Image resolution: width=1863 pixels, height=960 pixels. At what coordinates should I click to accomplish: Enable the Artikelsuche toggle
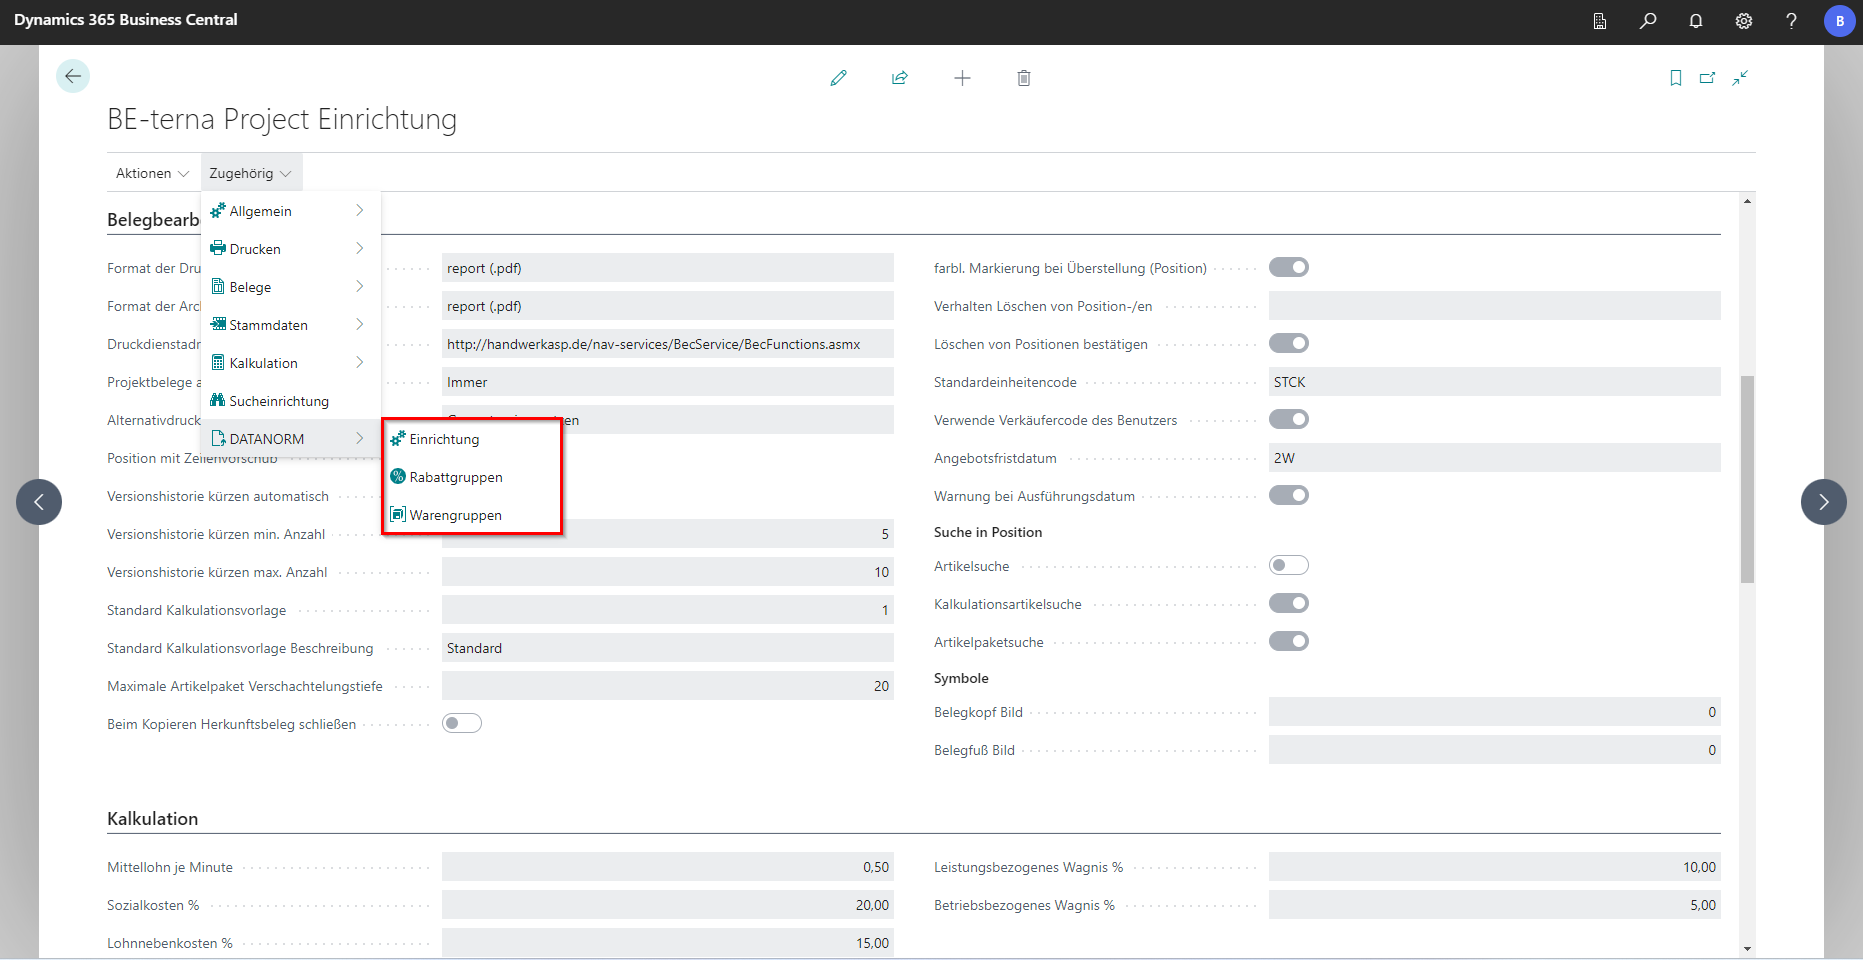coord(1288,566)
